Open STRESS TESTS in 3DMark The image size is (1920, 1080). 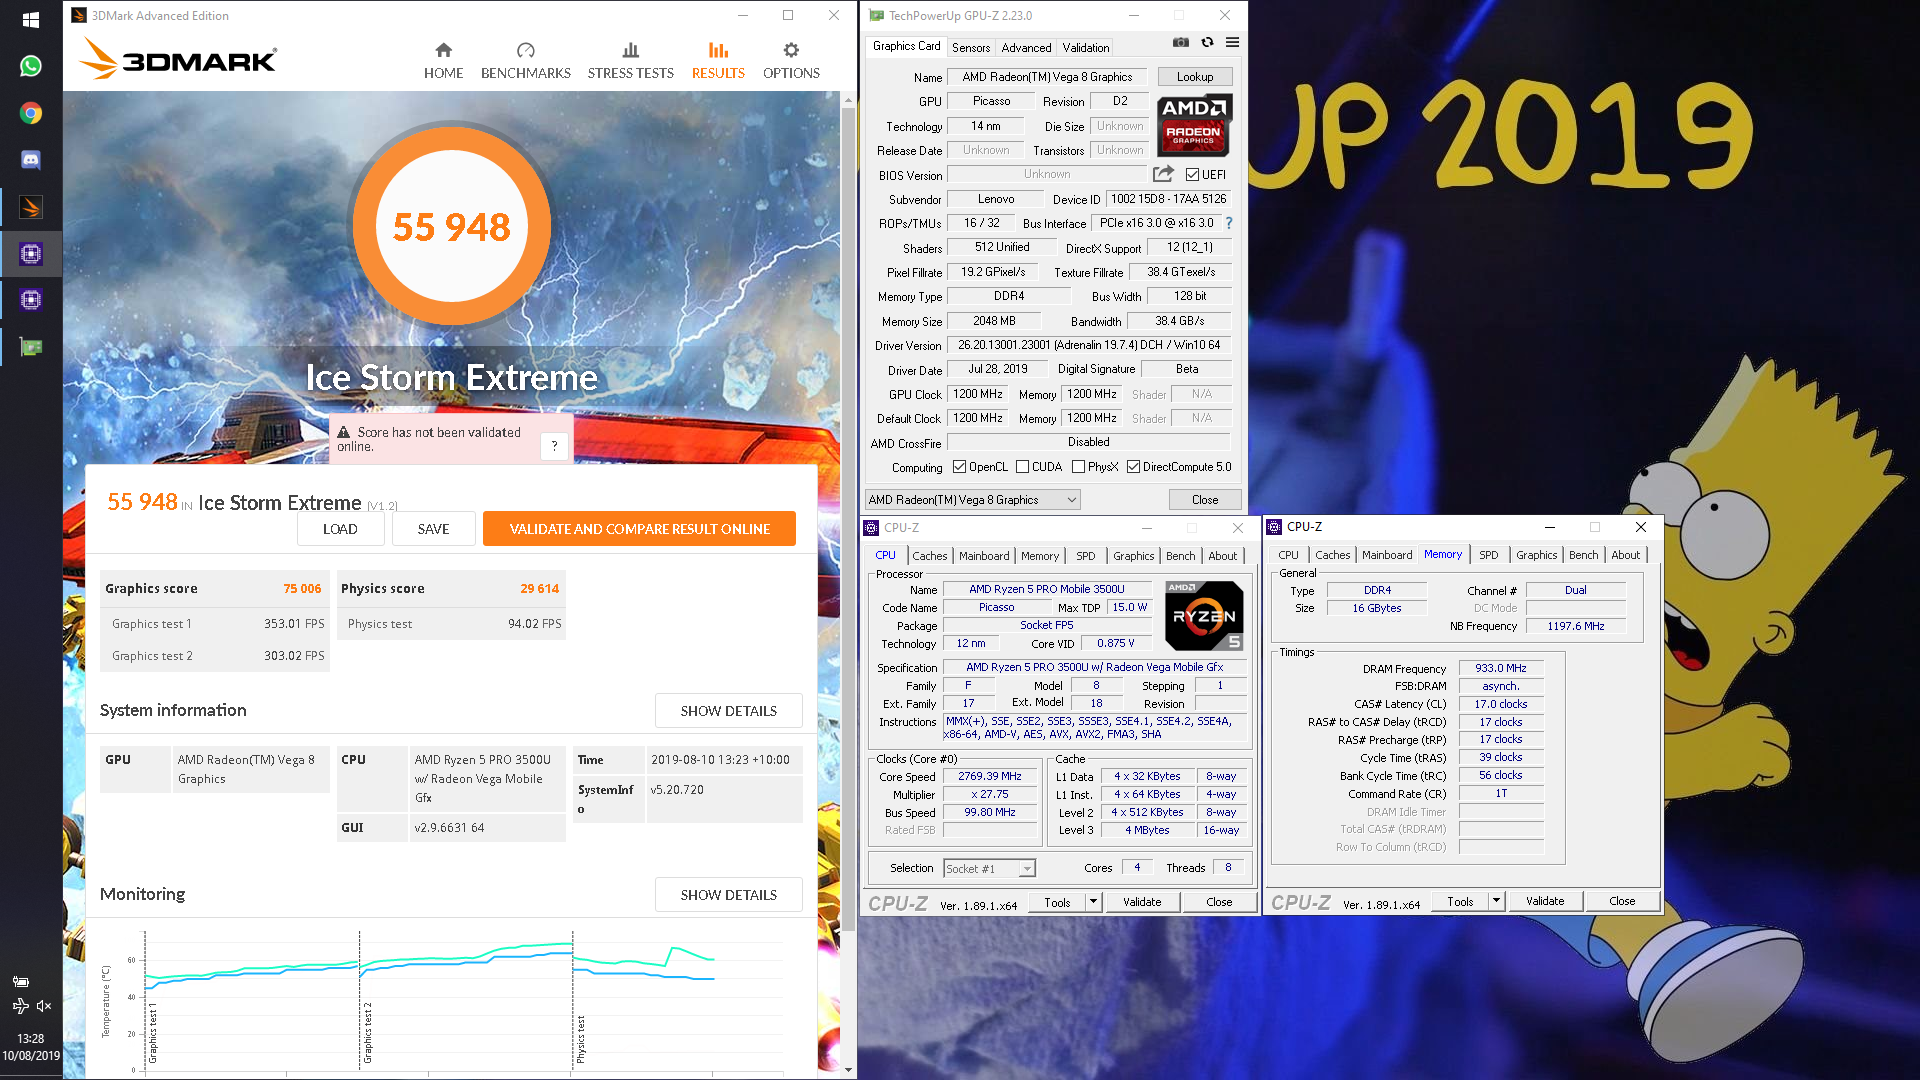(630, 61)
